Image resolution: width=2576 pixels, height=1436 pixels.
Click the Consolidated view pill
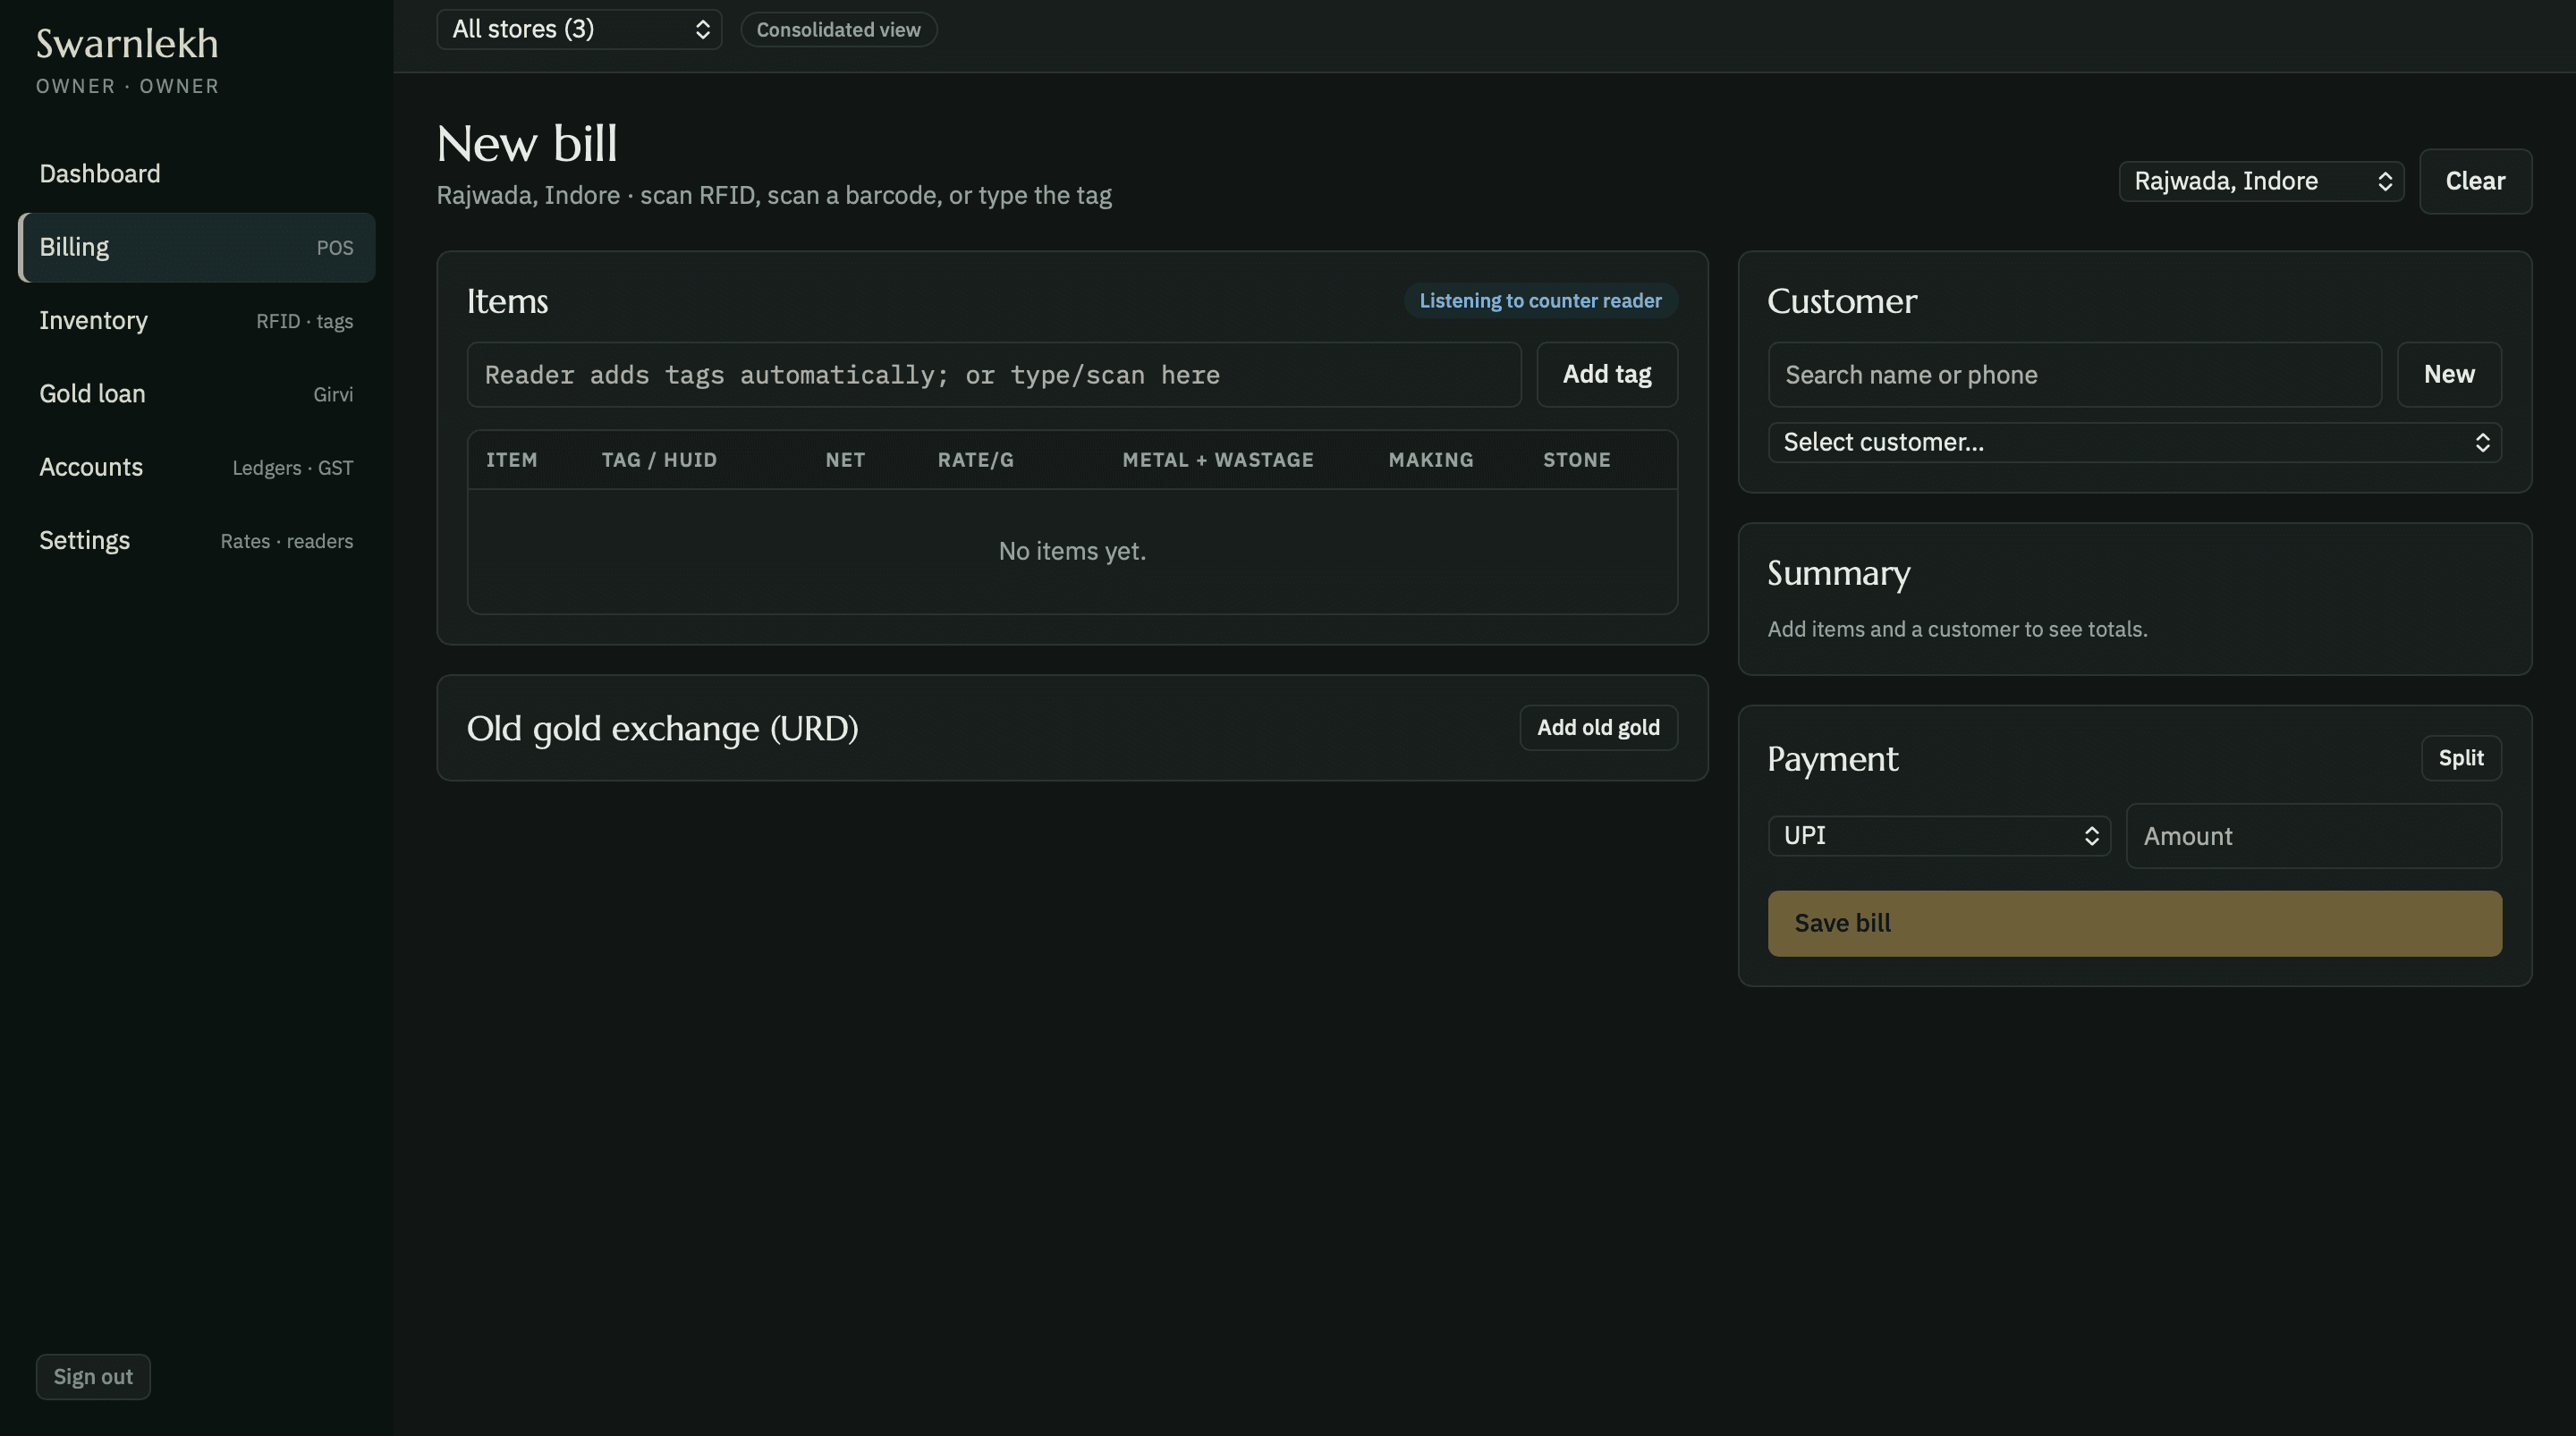click(x=838, y=30)
